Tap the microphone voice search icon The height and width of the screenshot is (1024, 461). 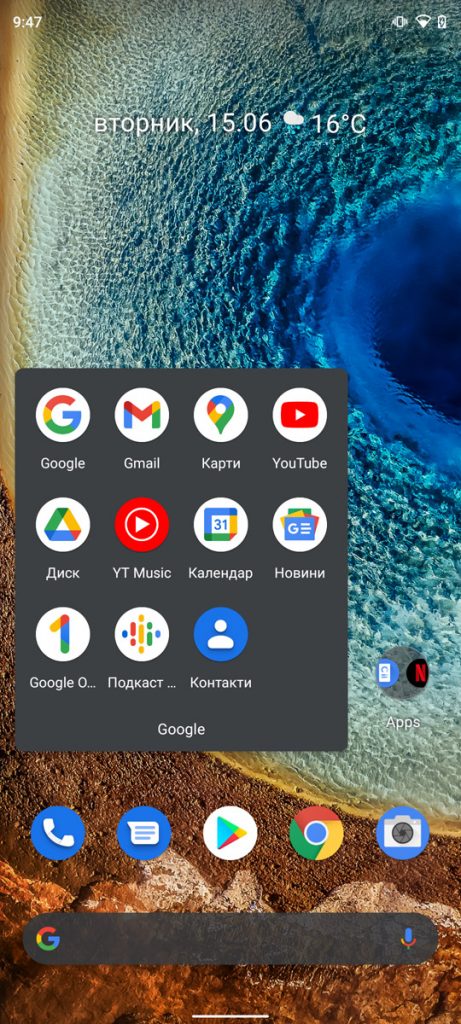(408, 939)
